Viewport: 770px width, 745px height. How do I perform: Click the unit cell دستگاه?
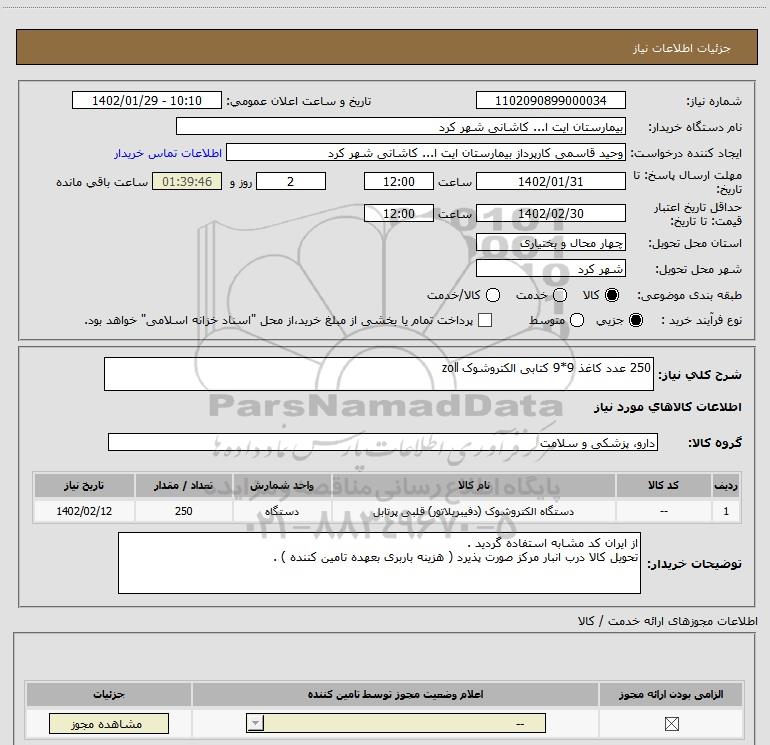(x=282, y=511)
